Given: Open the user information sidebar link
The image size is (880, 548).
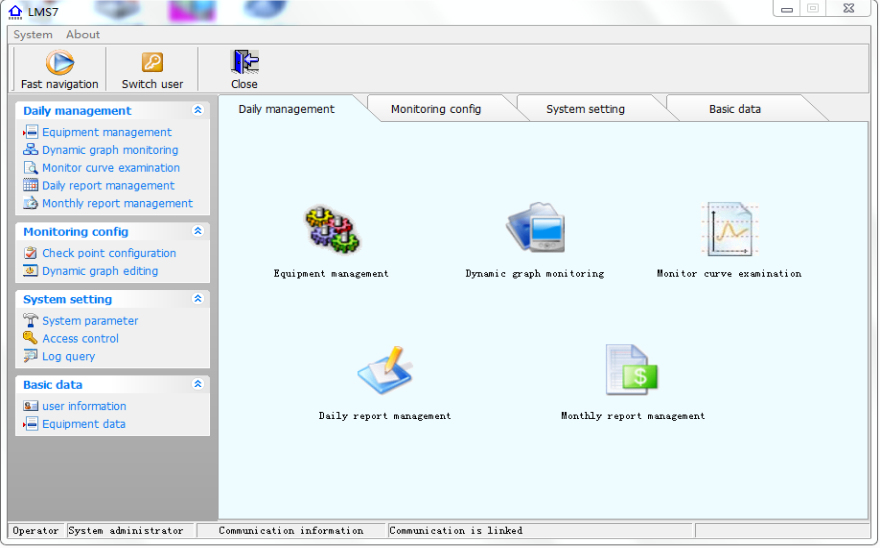Looking at the screenshot, I should pos(84,406).
